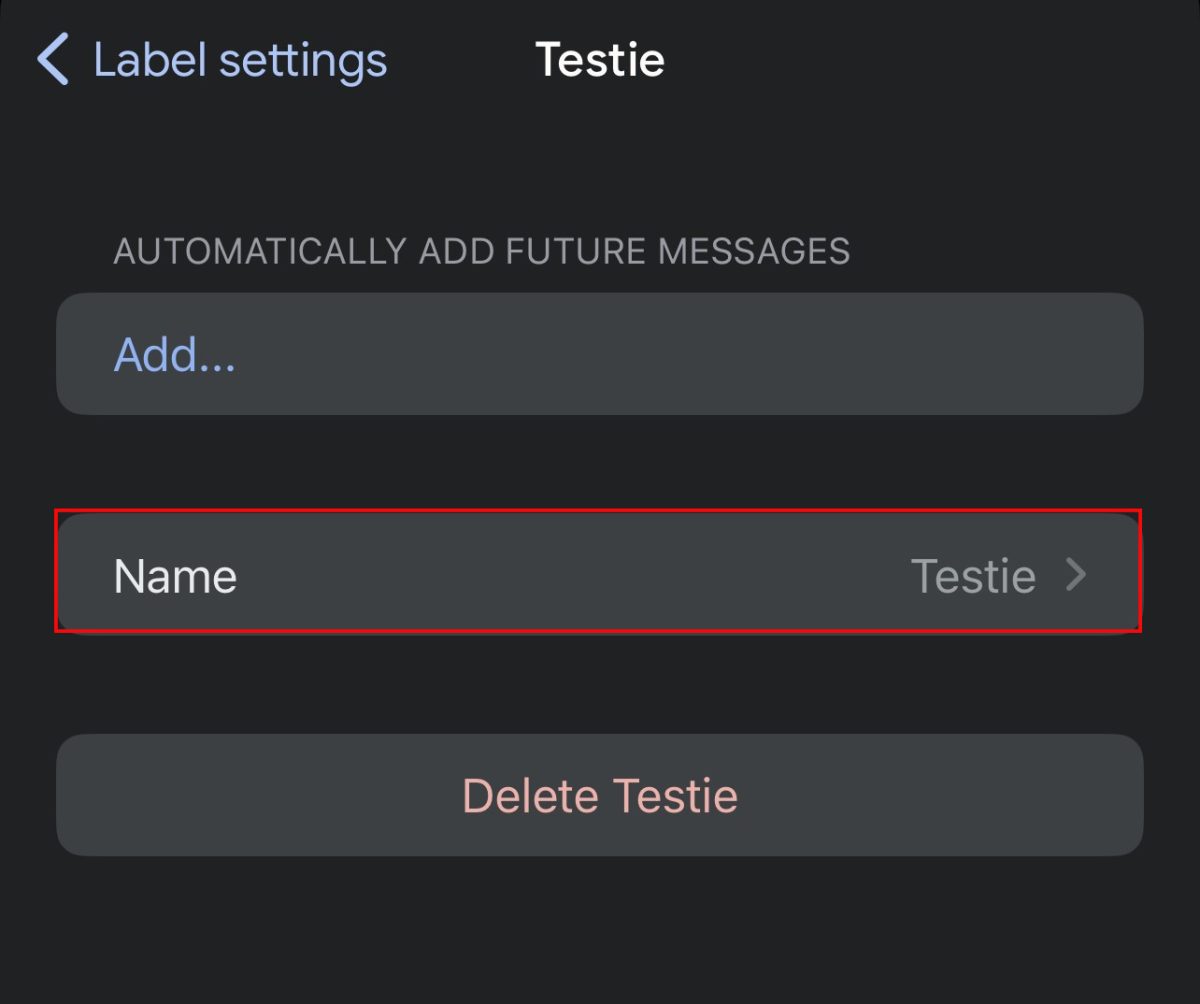1200x1004 pixels.
Task: Tap the Label settings back link
Action: pos(238,60)
